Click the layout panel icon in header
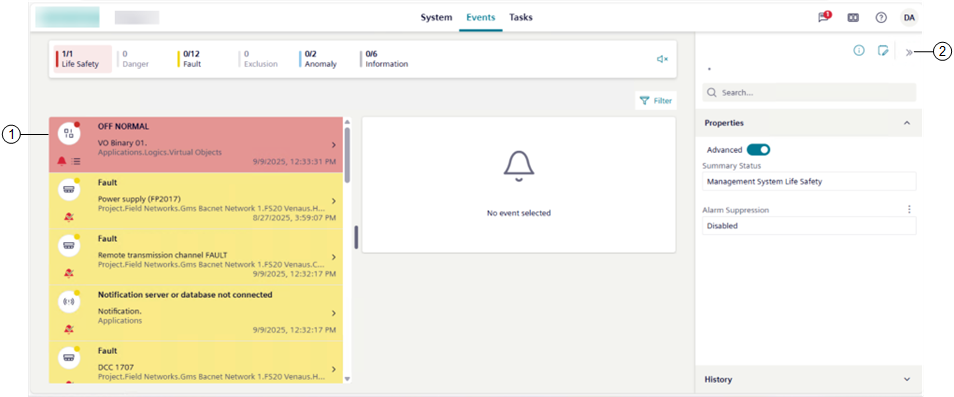Screen dimensions: 954x397 coord(853,18)
